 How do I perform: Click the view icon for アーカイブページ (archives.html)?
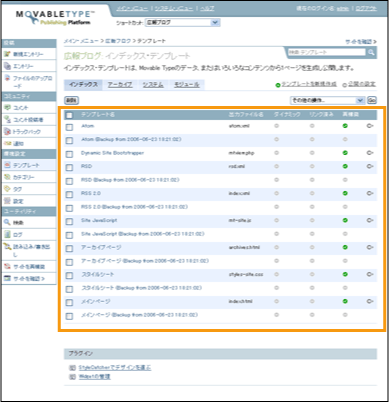pos(370,247)
